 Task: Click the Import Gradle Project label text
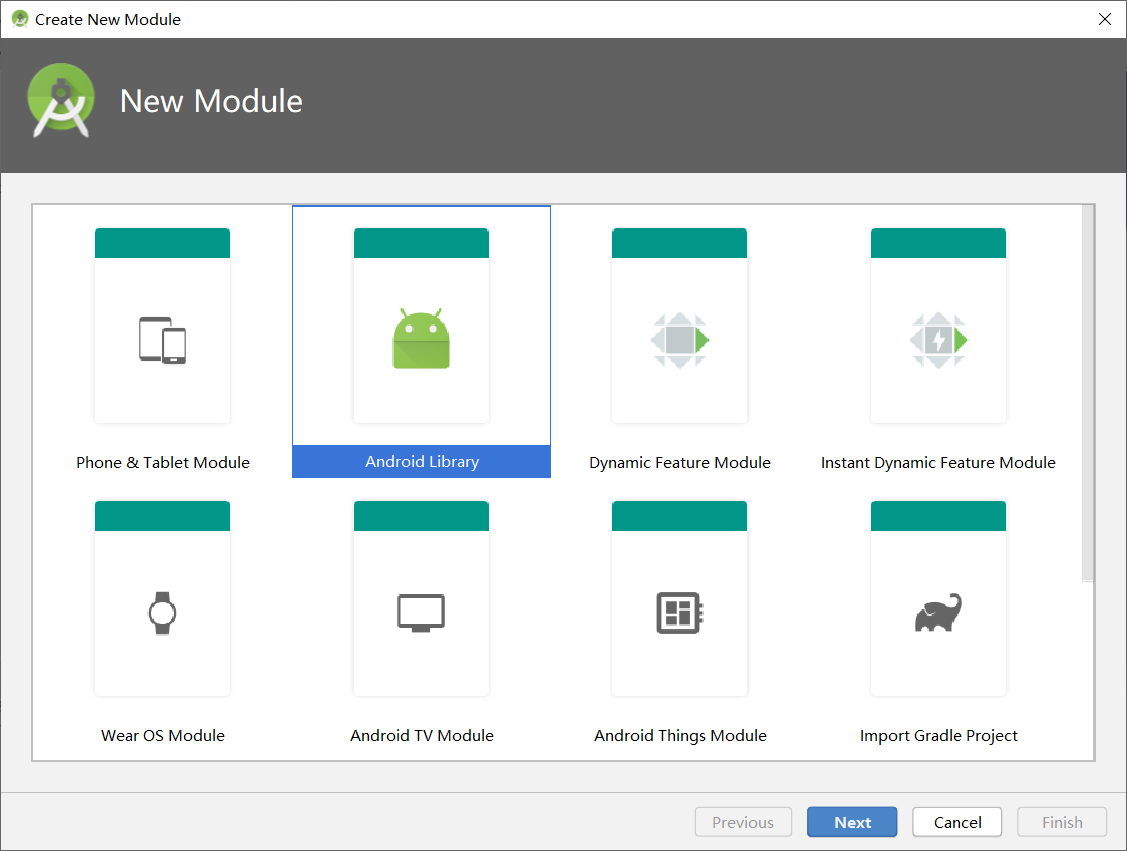(x=938, y=735)
